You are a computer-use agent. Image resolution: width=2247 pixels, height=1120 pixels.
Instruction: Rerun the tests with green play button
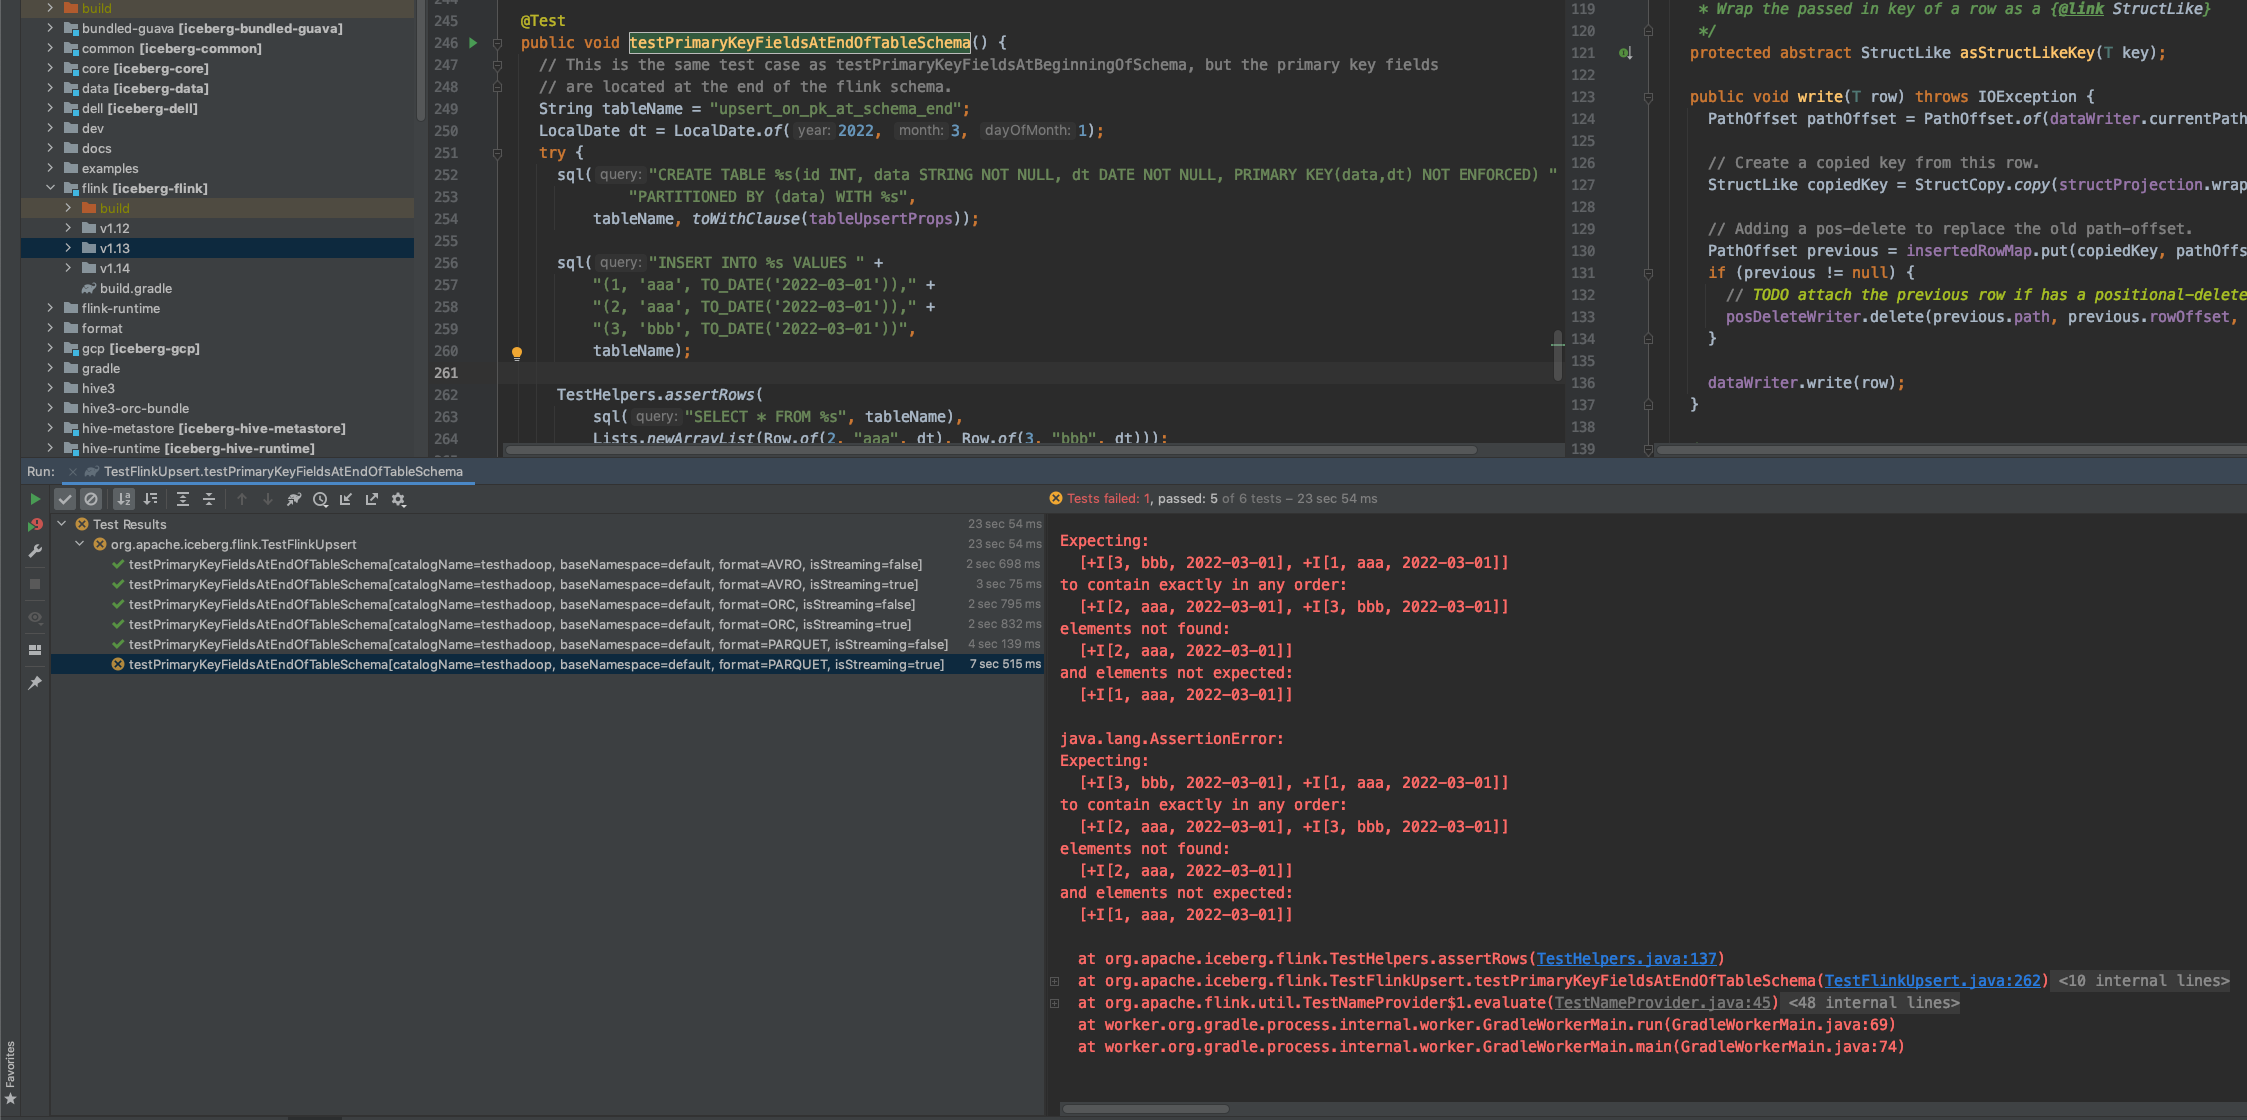coord(35,499)
